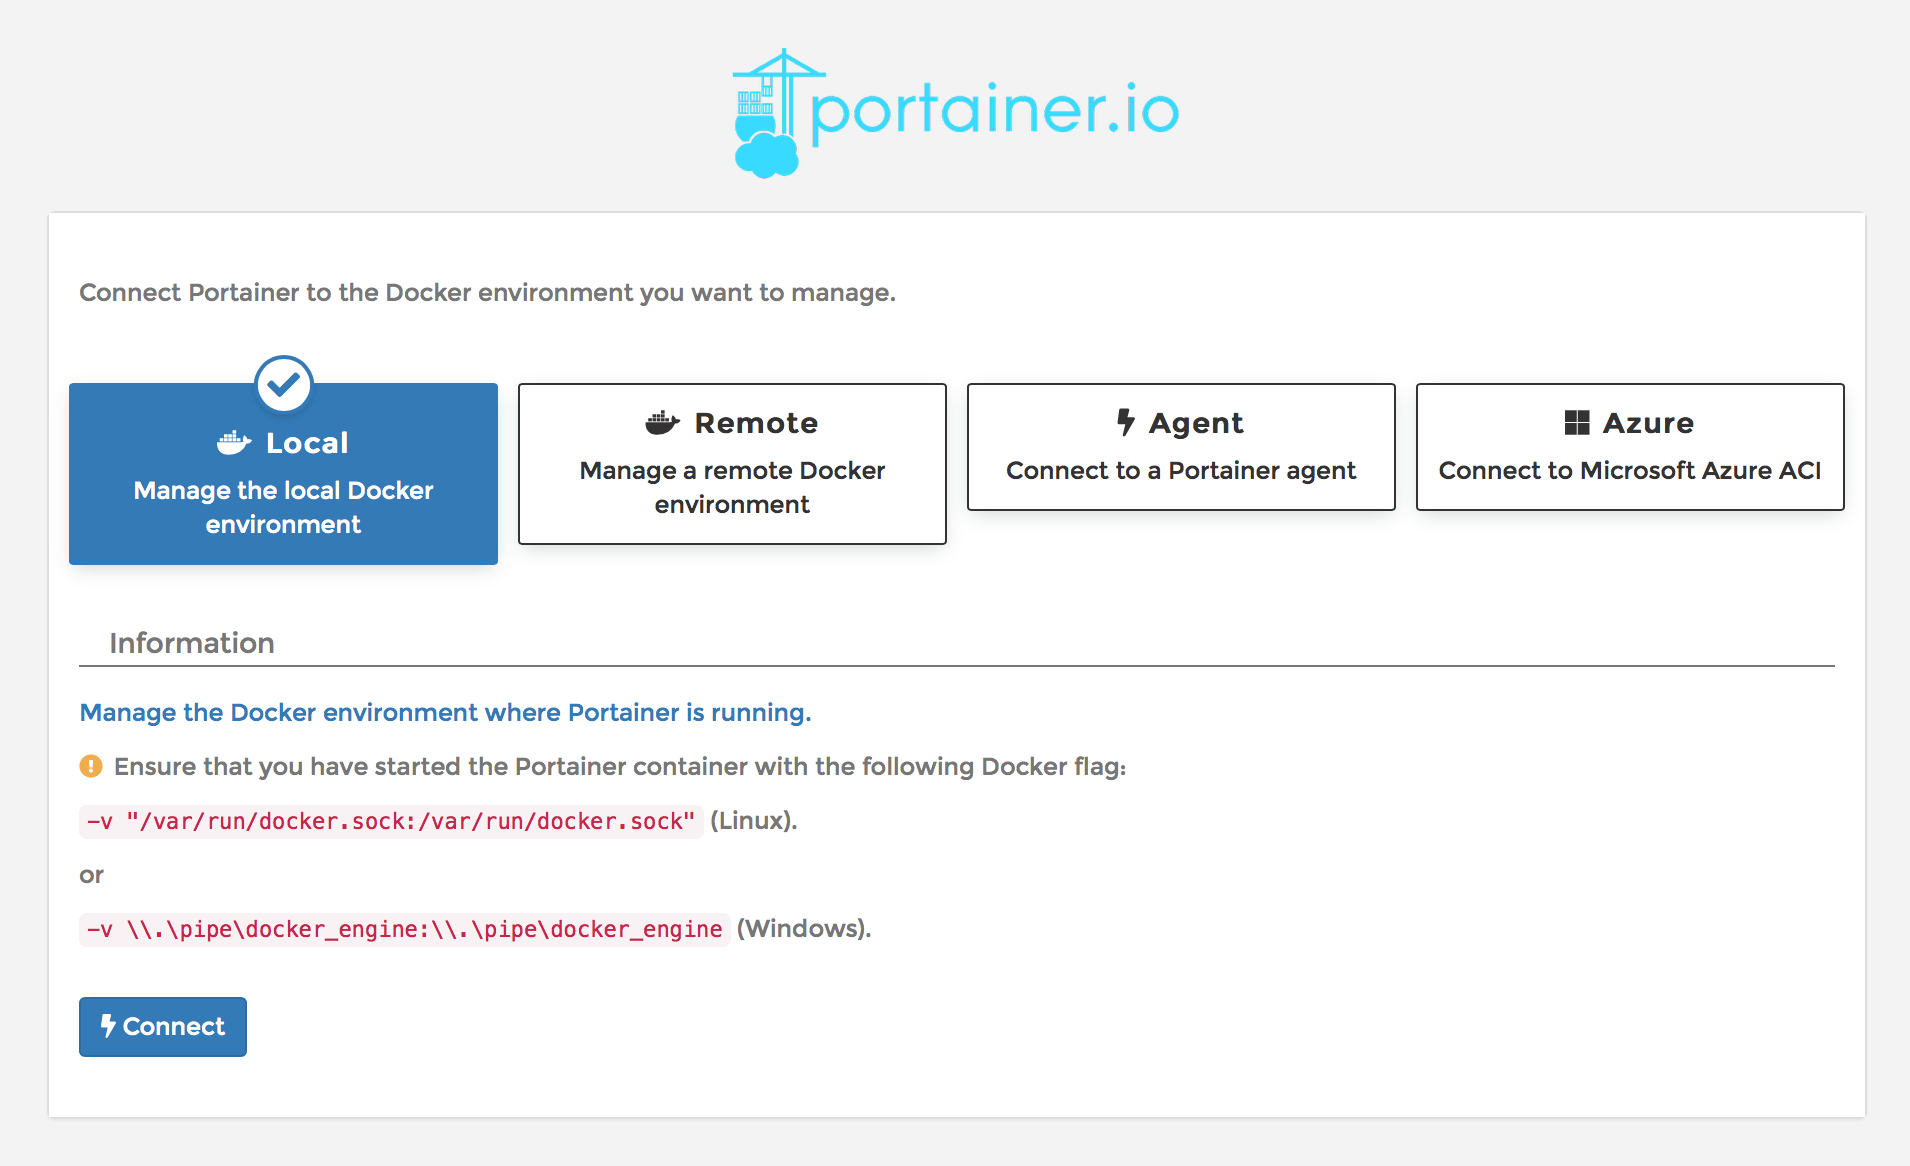1910x1166 pixels.
Task: Click 'Connect to Microsoft Azure ACI' description
Action: [x=1630, y=470]
